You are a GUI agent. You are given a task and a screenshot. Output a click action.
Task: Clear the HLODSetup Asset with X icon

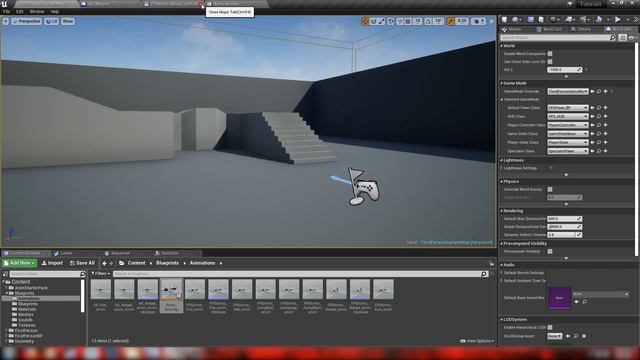tap(584, 336)
